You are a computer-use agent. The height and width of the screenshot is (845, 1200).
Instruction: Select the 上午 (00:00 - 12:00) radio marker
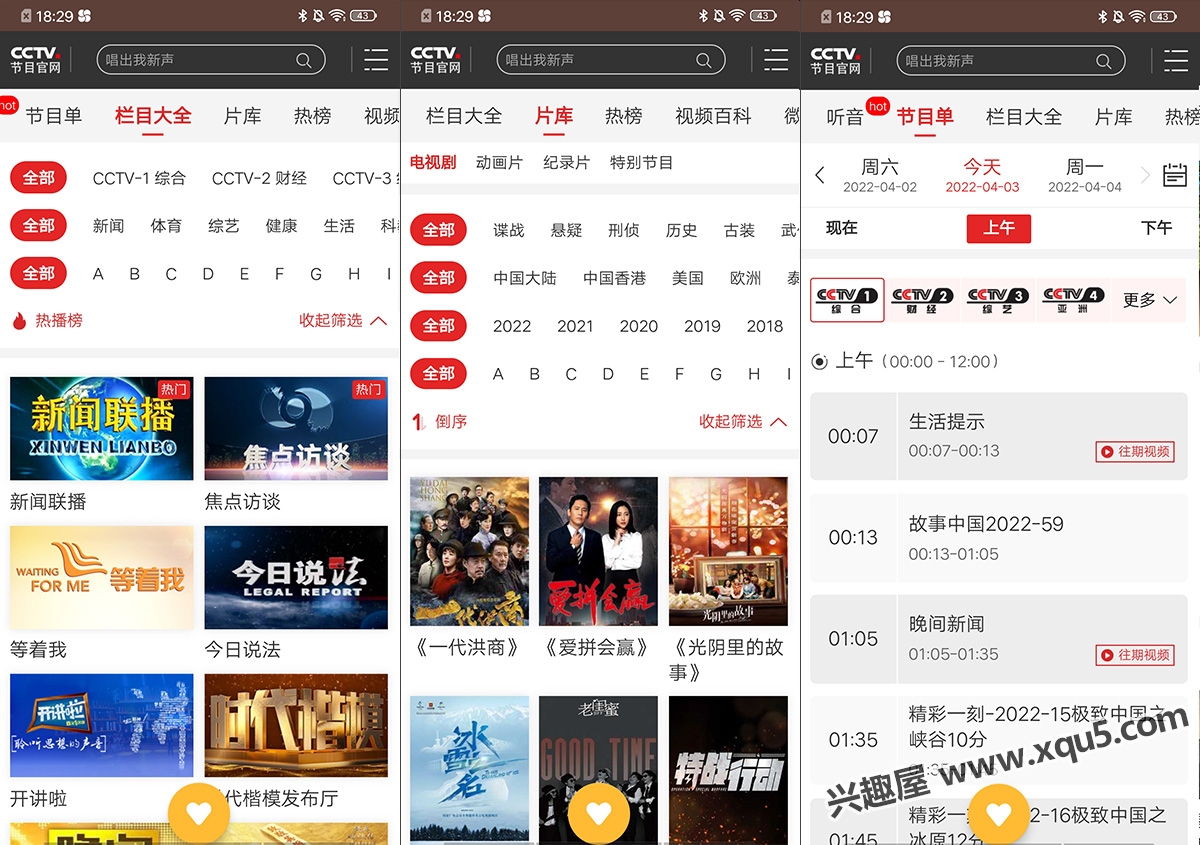(x=820, y=362)
